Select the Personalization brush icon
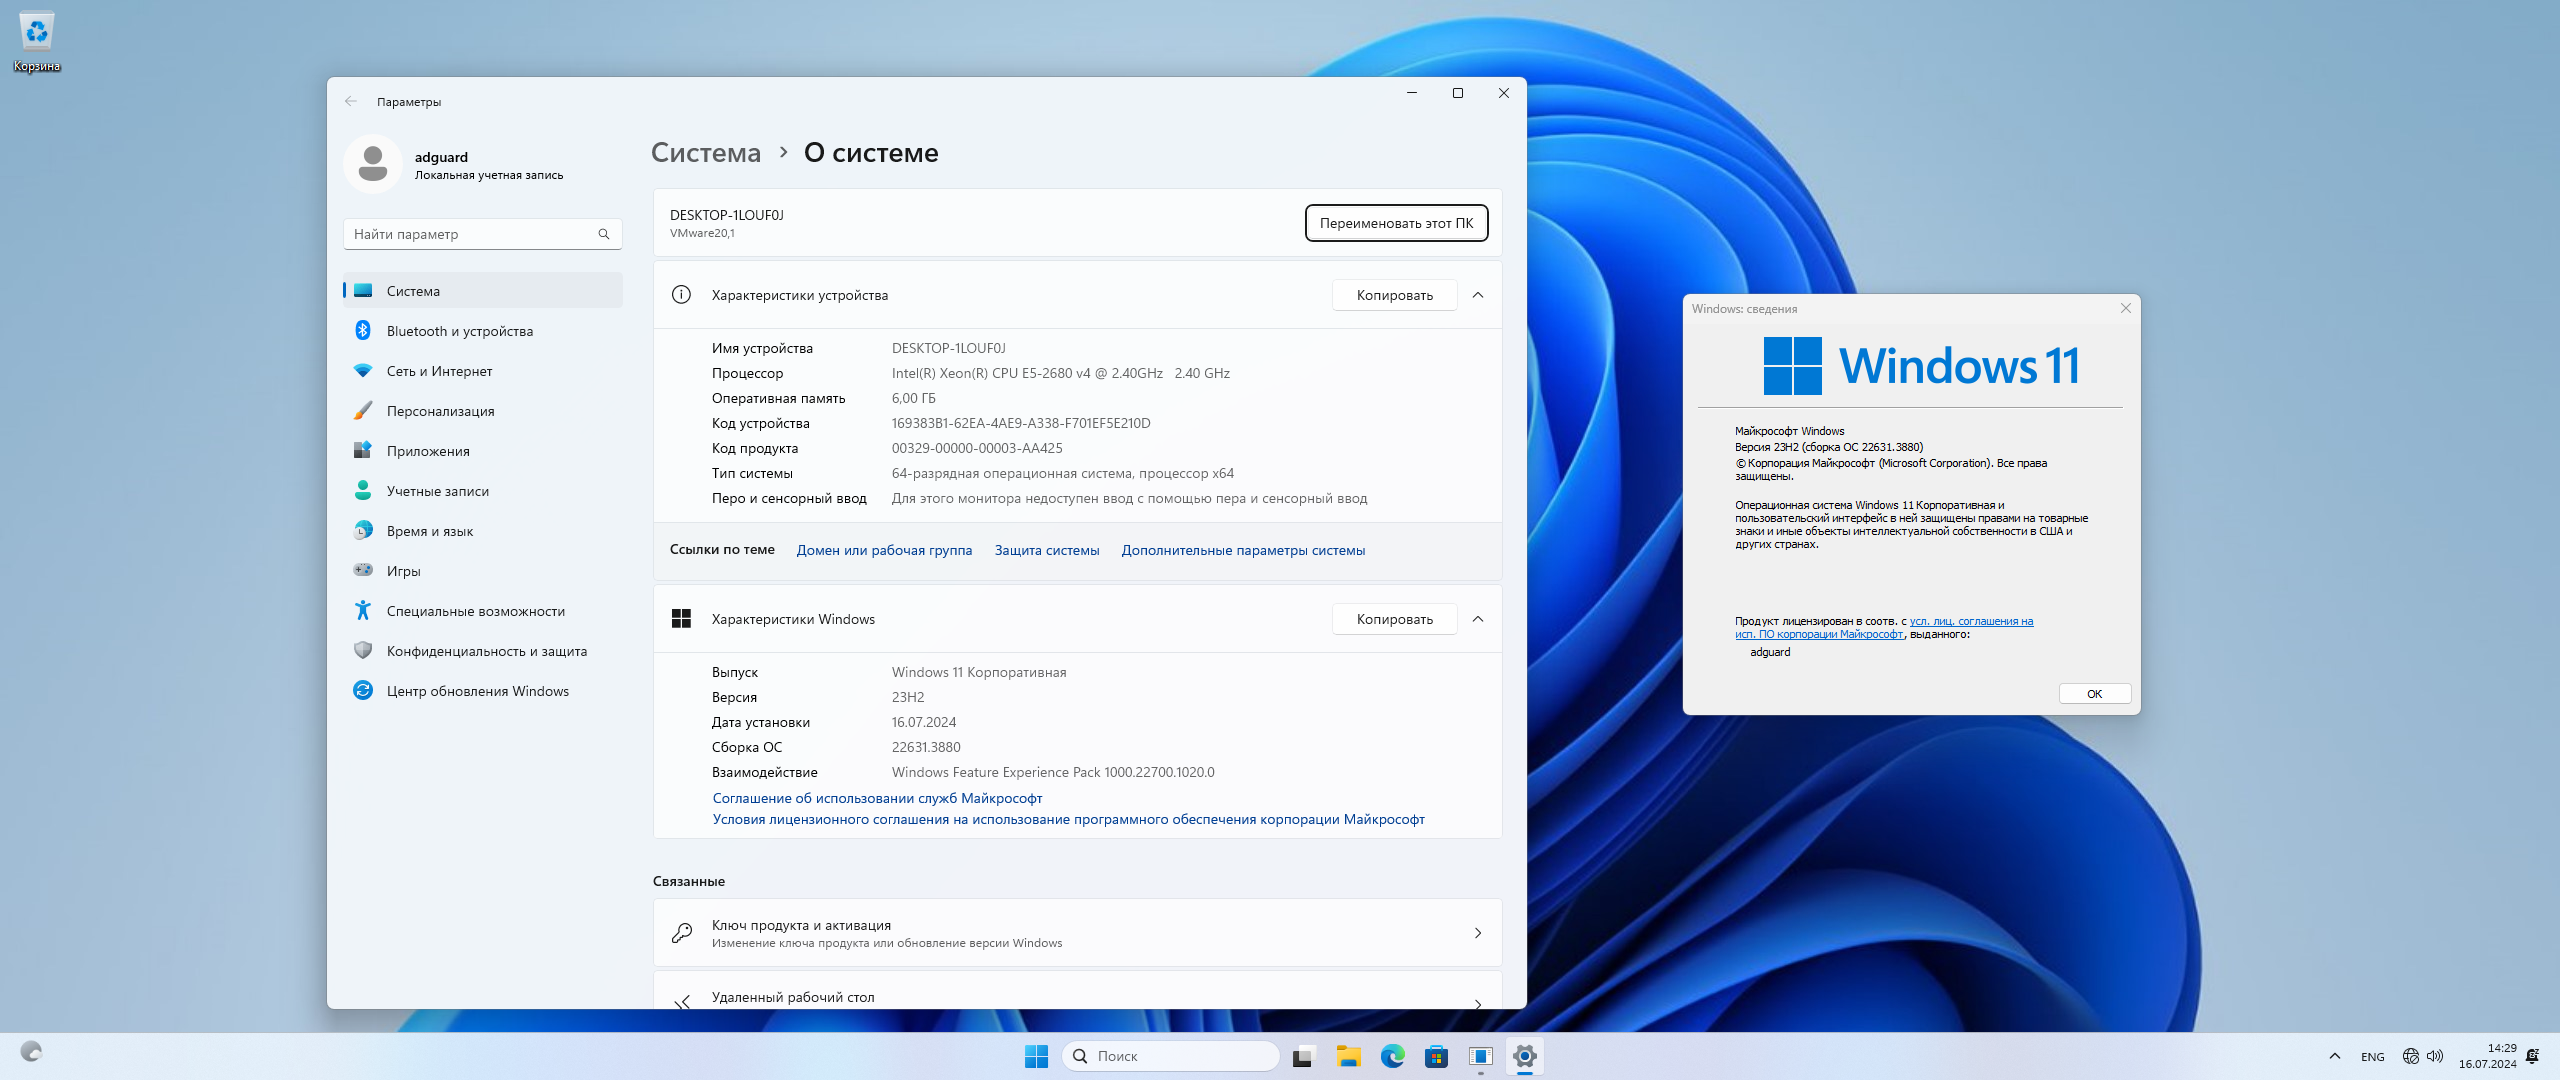The image size is (2560, 1080). coord(363,411)
